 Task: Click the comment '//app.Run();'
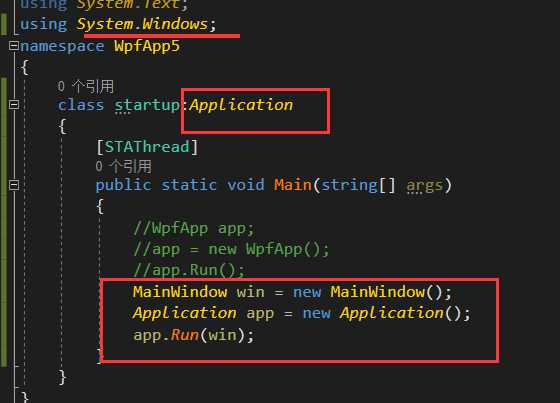pos(189,270)
